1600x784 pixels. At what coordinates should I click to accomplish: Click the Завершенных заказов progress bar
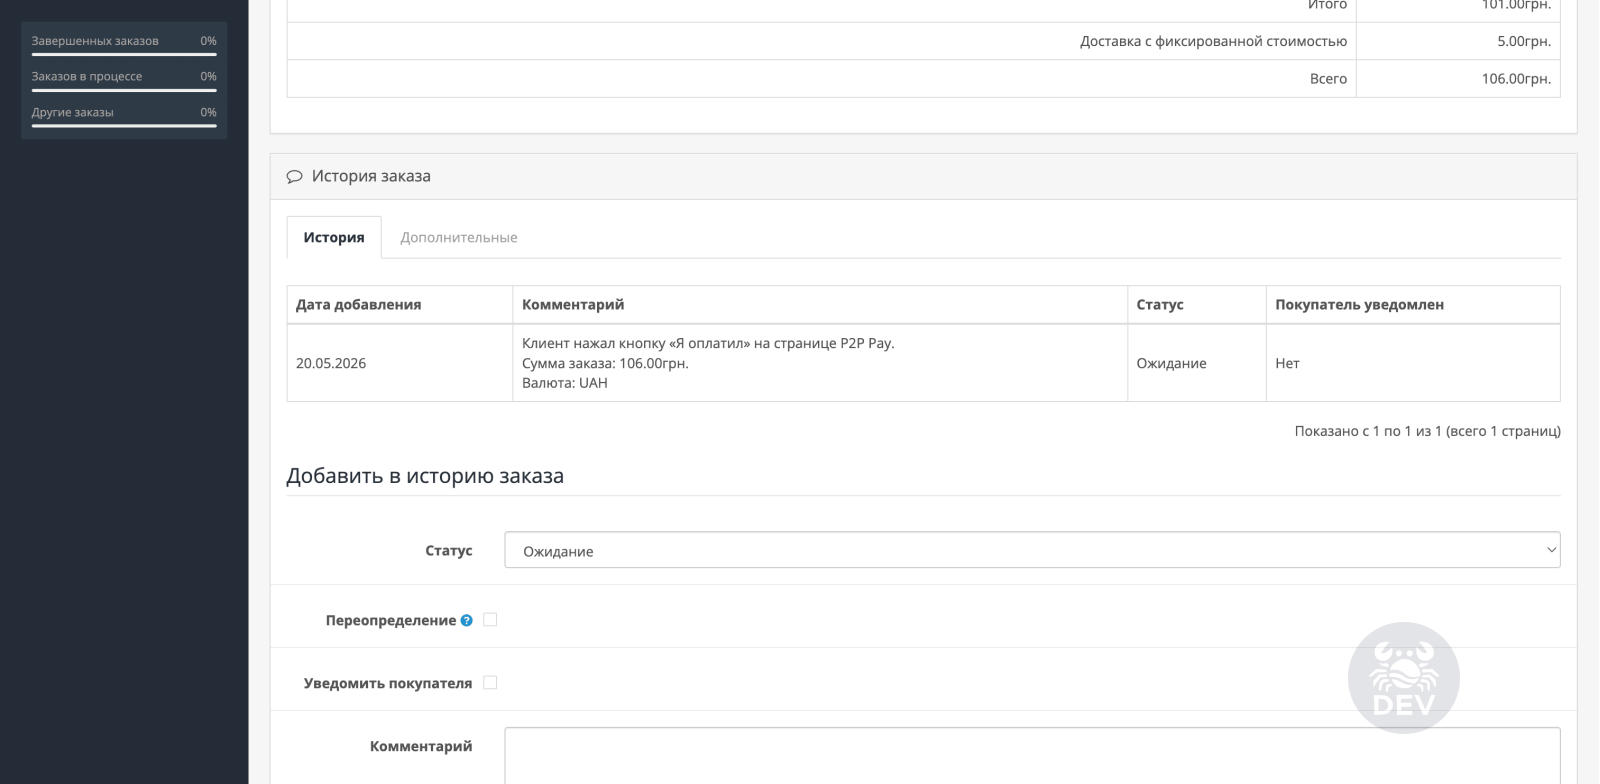[x=124, y=54]
